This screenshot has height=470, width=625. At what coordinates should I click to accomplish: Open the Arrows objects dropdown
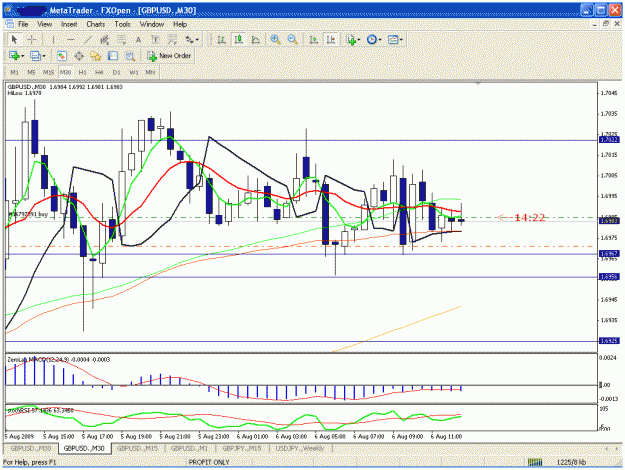point(192,40)
